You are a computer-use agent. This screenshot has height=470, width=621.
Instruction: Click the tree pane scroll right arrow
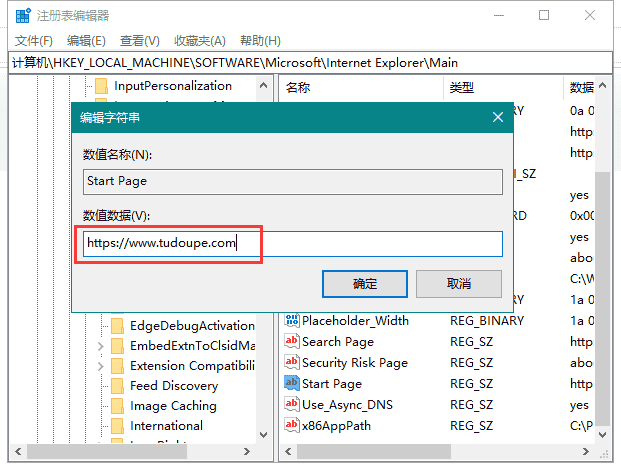(247, 451)
